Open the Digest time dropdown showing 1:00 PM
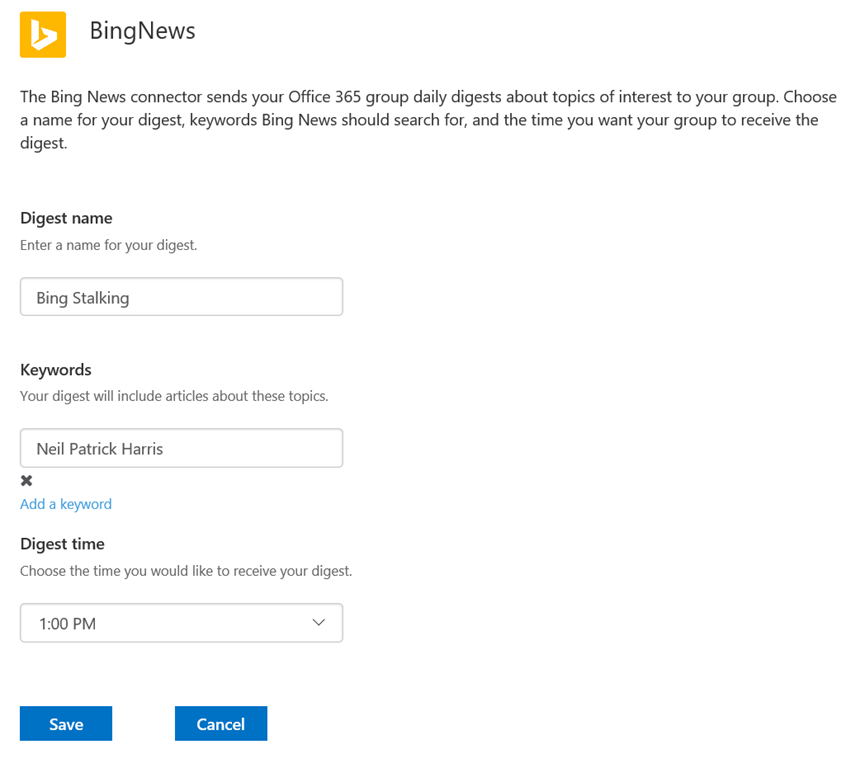 click(x=181, y=623)
